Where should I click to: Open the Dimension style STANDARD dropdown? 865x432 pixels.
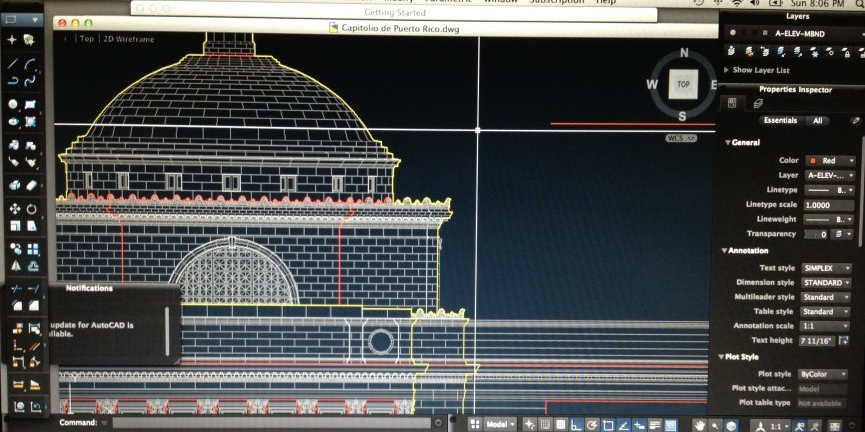point(826,282)
